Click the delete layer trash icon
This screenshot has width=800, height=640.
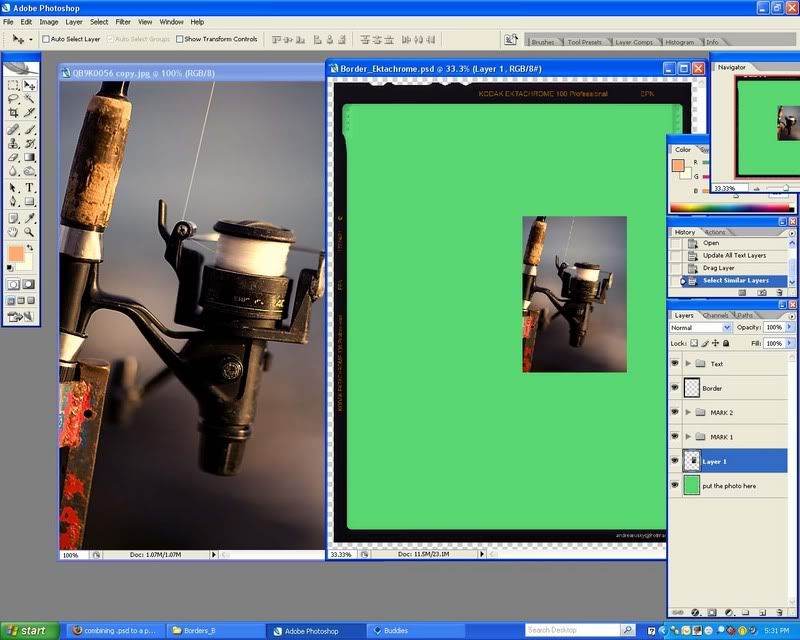click(x=778, y=612)
